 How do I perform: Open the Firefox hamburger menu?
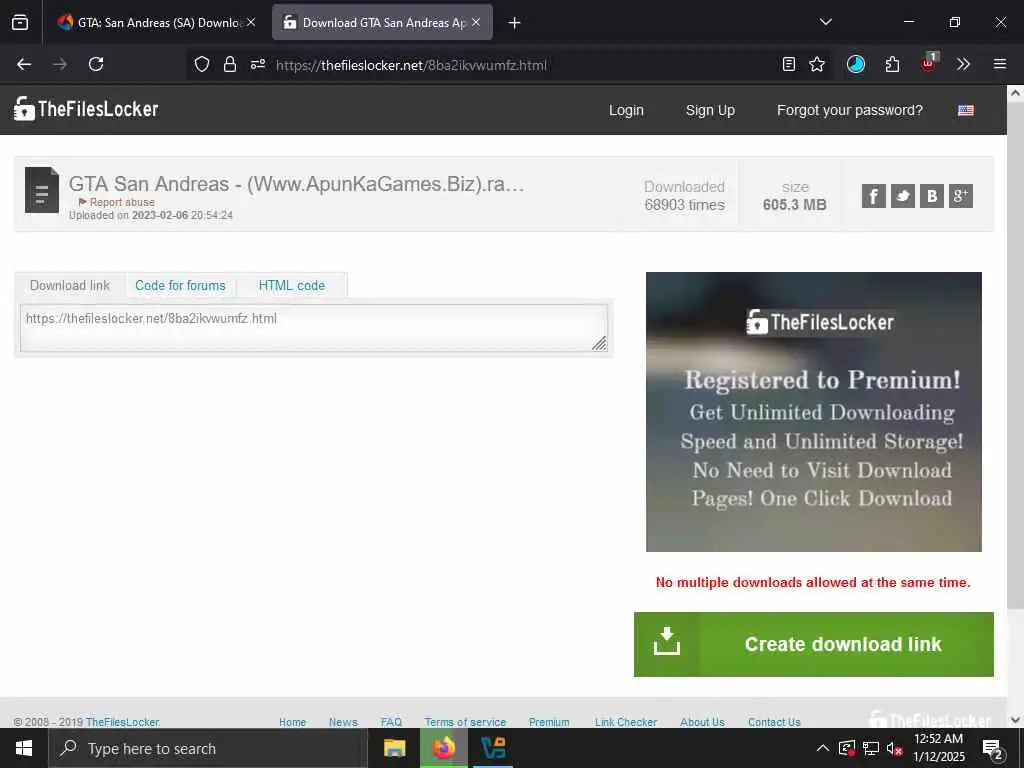pos(1000,64)
